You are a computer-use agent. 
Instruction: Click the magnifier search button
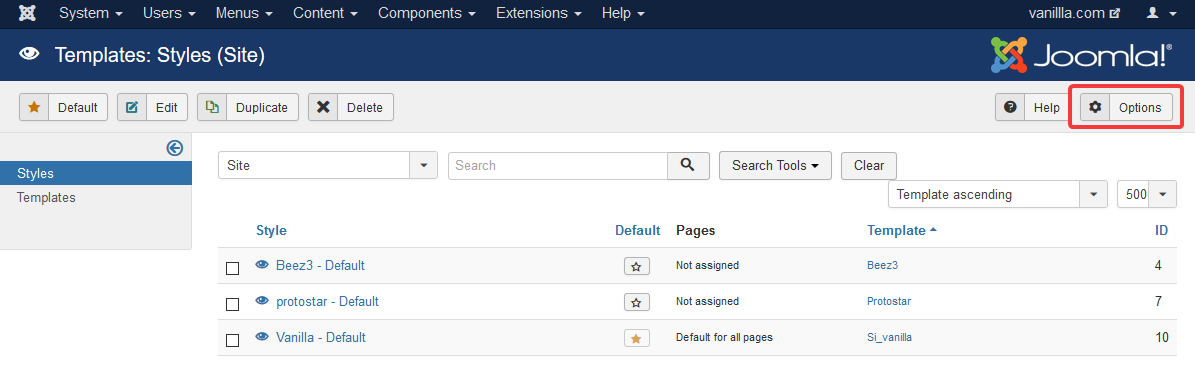688,165
